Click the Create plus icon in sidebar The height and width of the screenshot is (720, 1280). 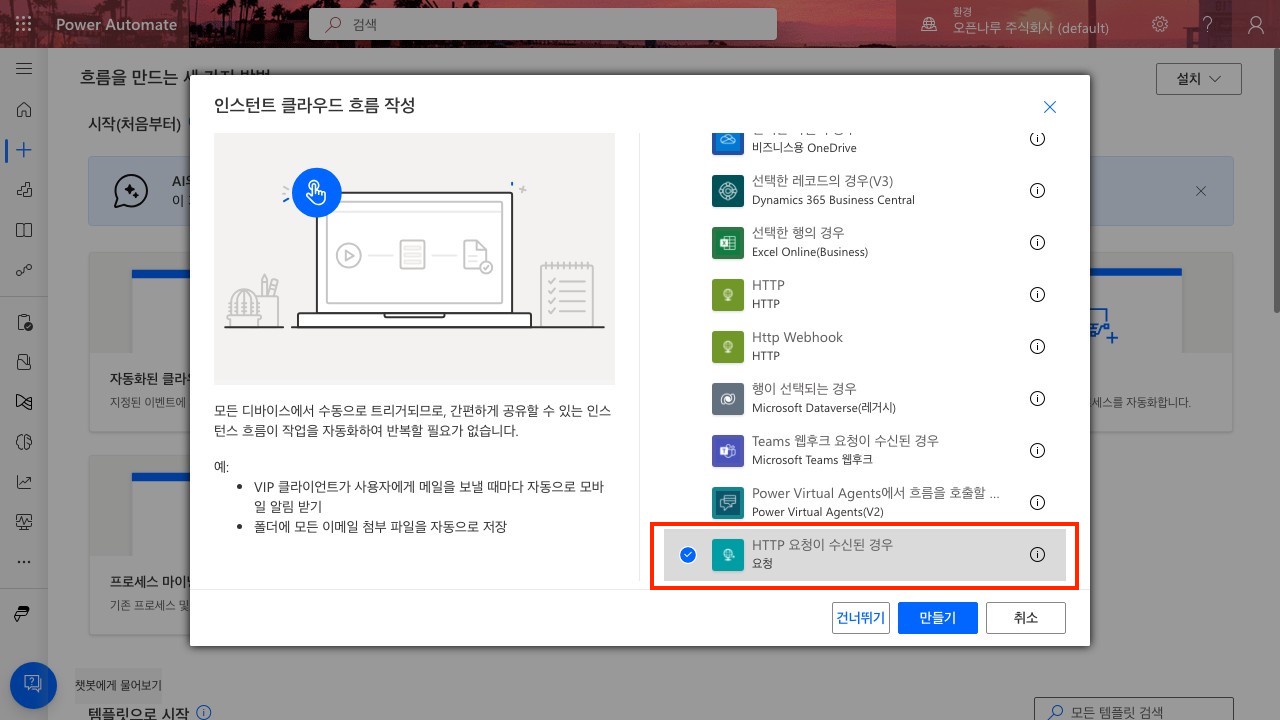pyautogui.click(x=24, y=150)
